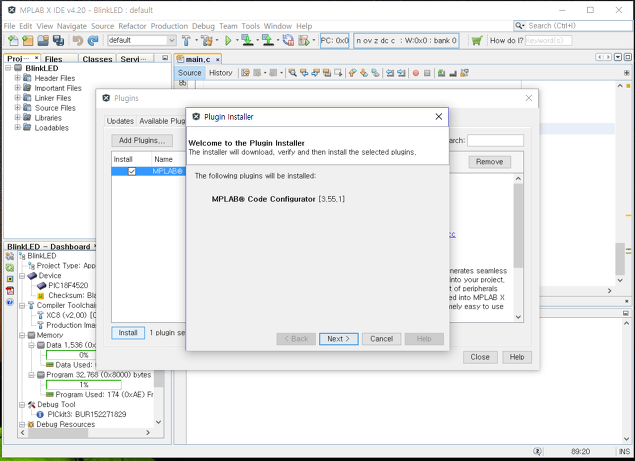Click Read Device Memory upload icon

pos(268,41)
